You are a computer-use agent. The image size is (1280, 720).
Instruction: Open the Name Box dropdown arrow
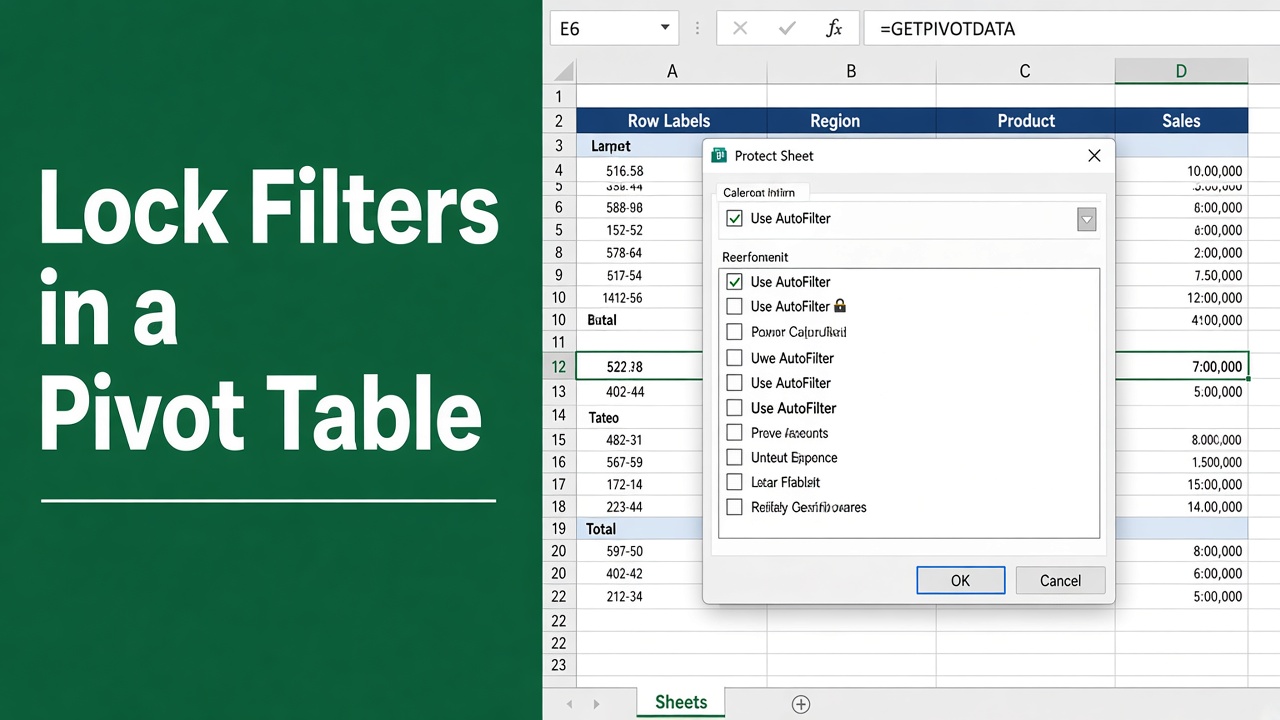[x=665, y=29]
